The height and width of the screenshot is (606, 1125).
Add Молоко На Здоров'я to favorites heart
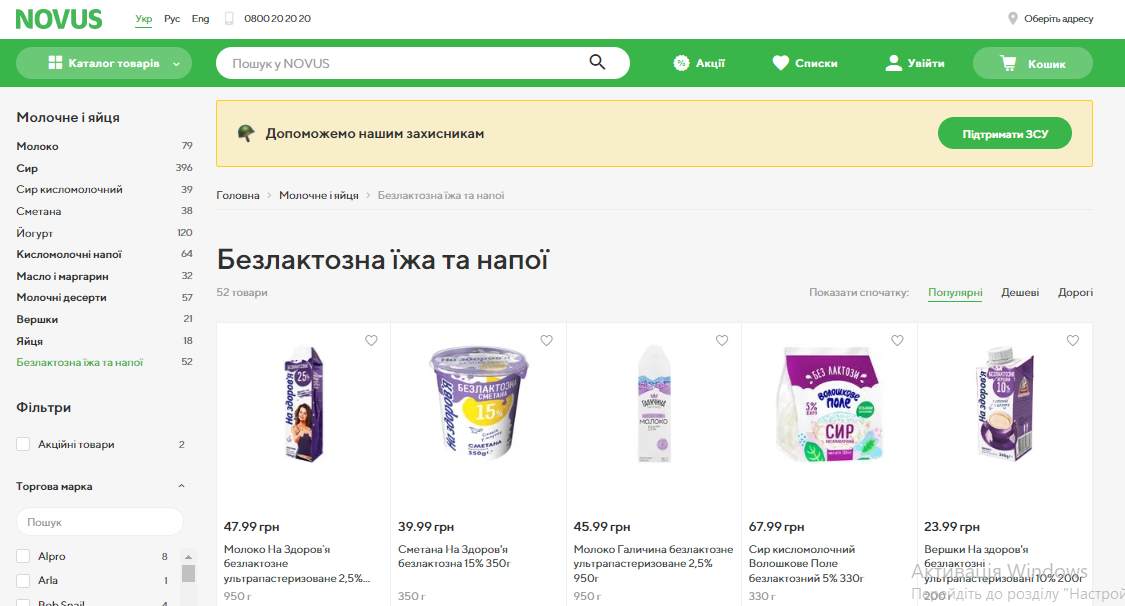pos(371,341)
